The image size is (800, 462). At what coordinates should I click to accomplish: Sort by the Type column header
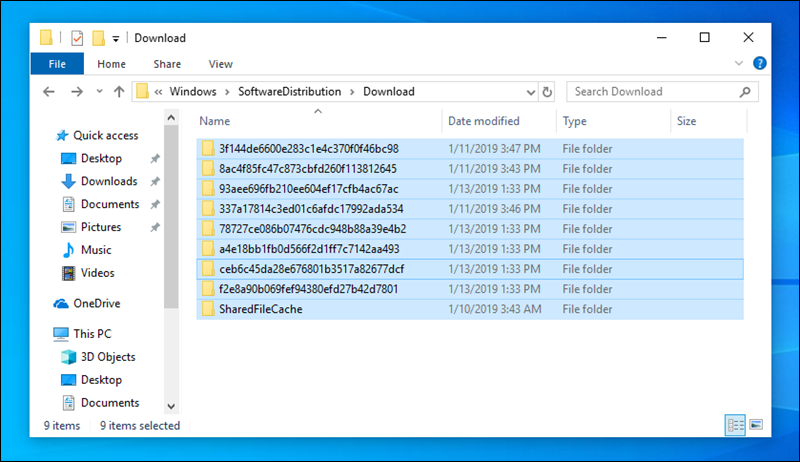point(574,121)
